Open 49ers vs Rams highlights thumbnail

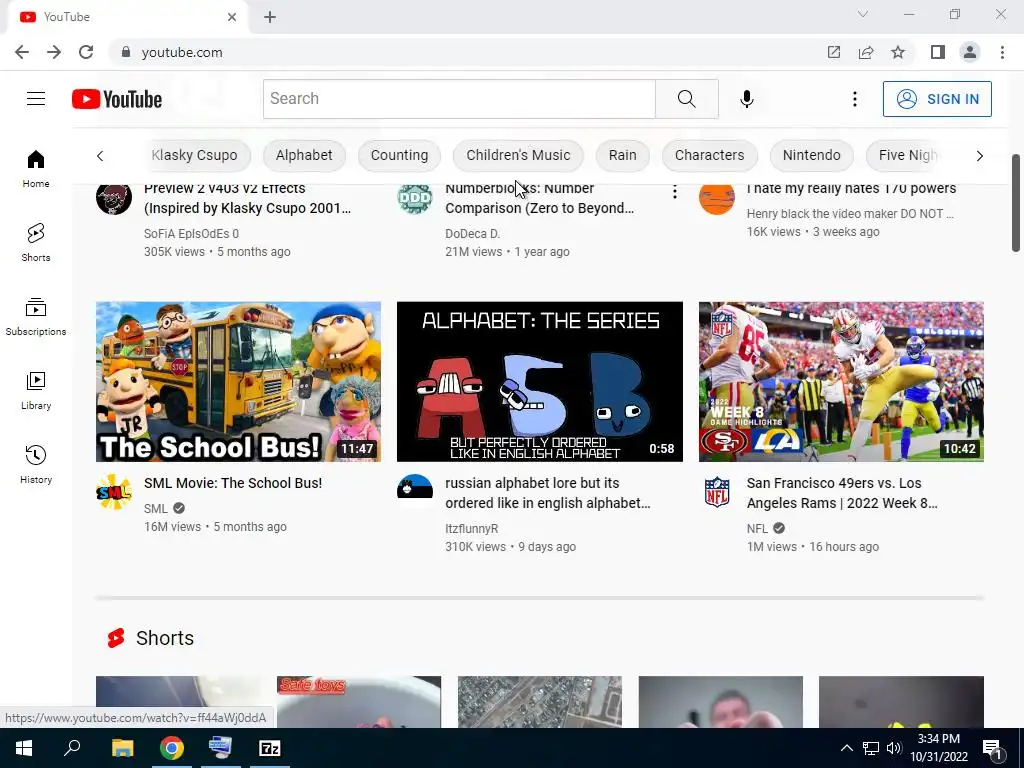pyautogui.click(x=841, y=381)
